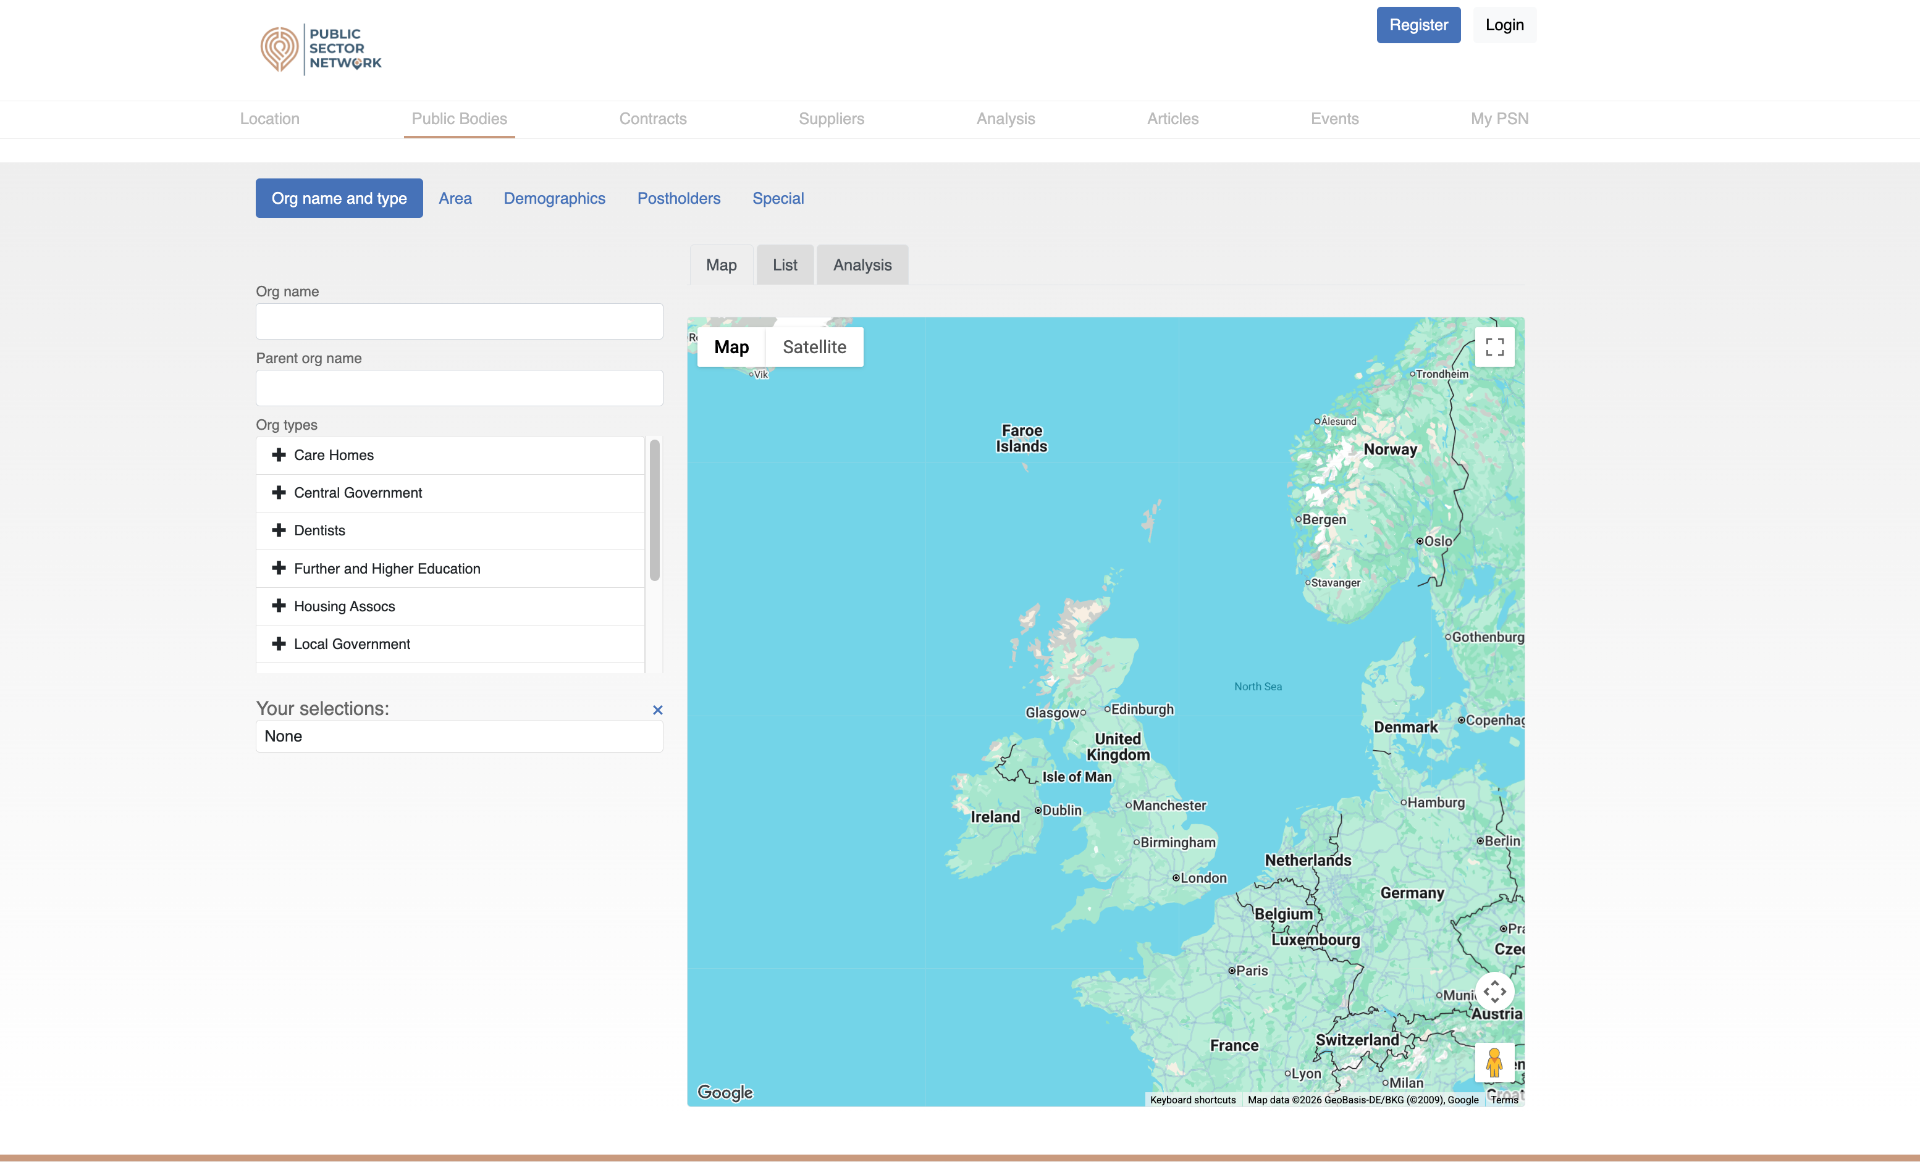
Task: Select the Postholders filter tab
Action: pos(679,198)
